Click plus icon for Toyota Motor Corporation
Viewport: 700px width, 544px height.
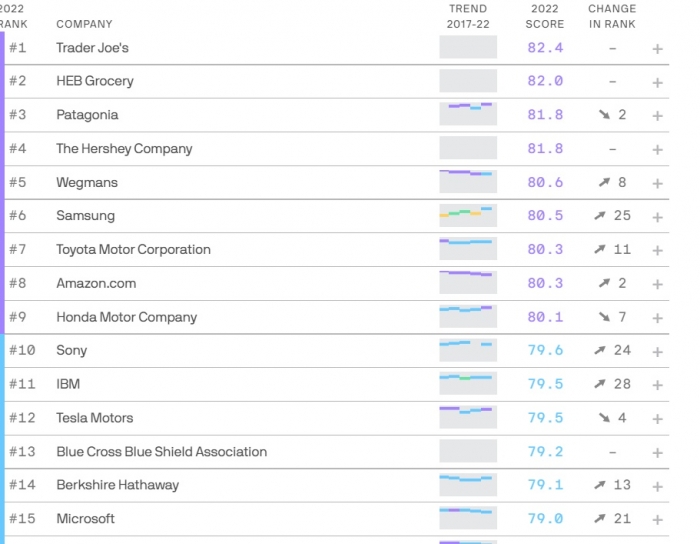657,251
